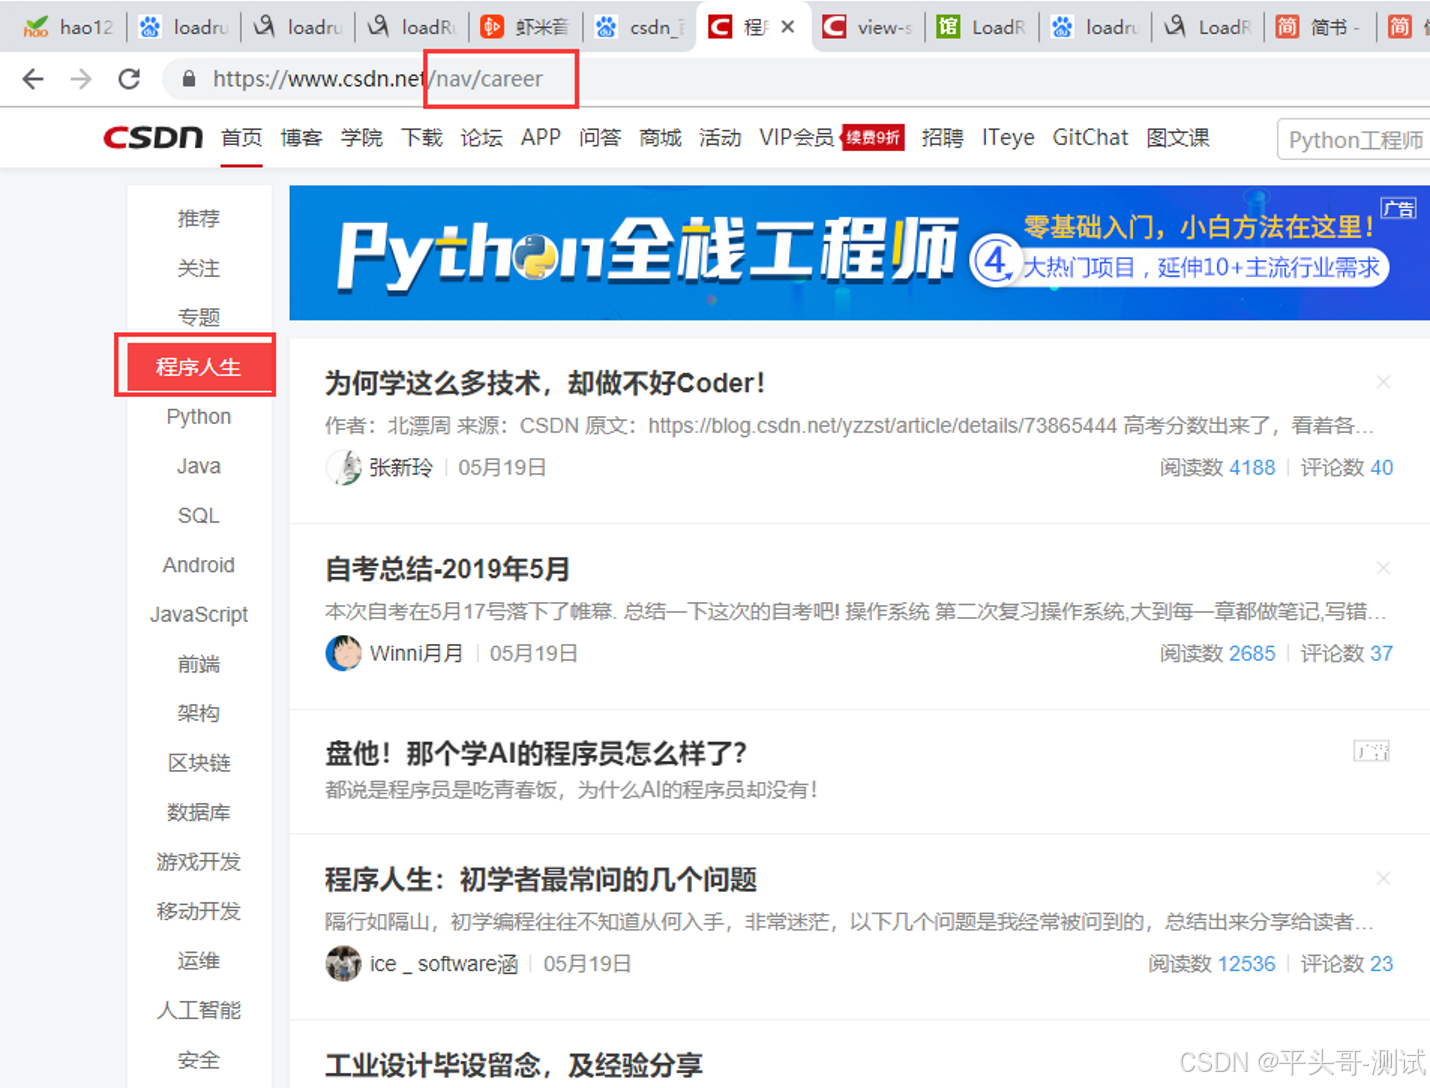1430x1088 pixels.
Task: Open the 下载 nav item
Action: click(x=421, y=138)
